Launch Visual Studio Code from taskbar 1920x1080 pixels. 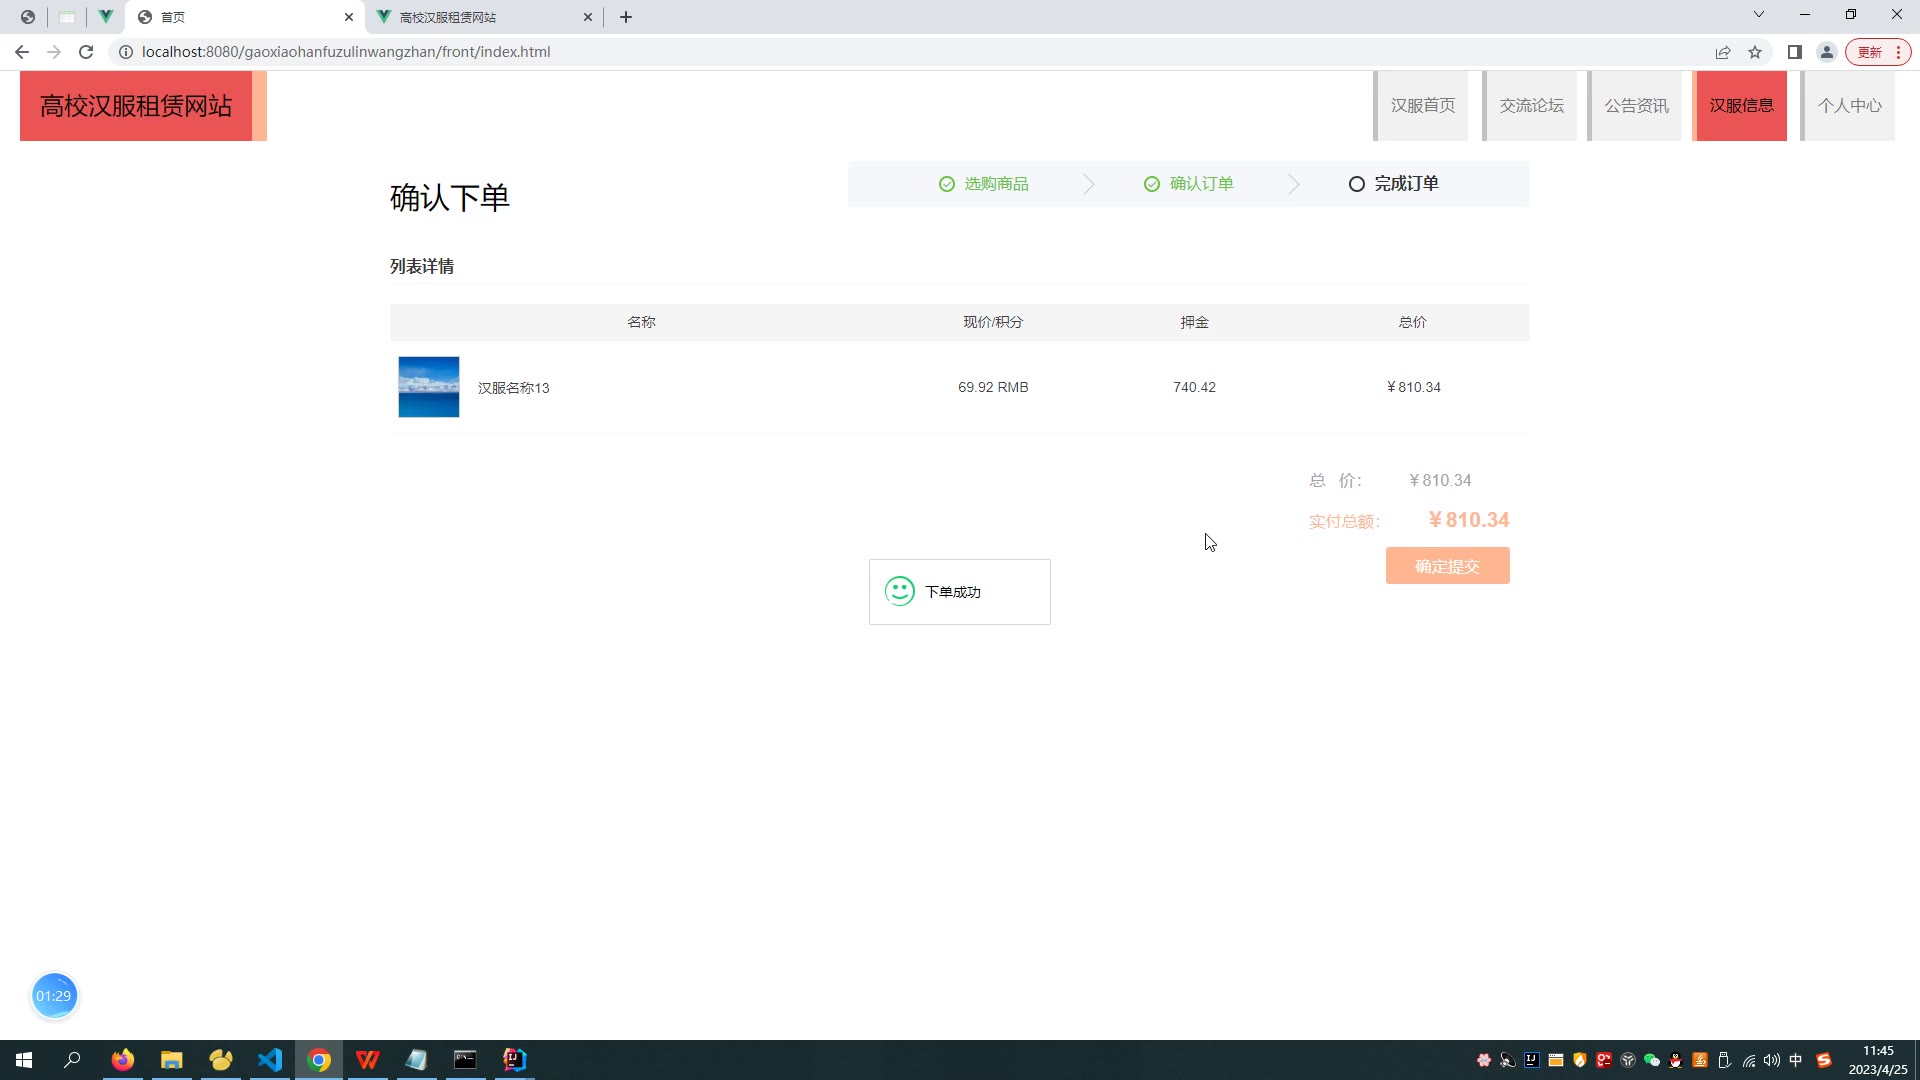click(x=270, y=1060)
